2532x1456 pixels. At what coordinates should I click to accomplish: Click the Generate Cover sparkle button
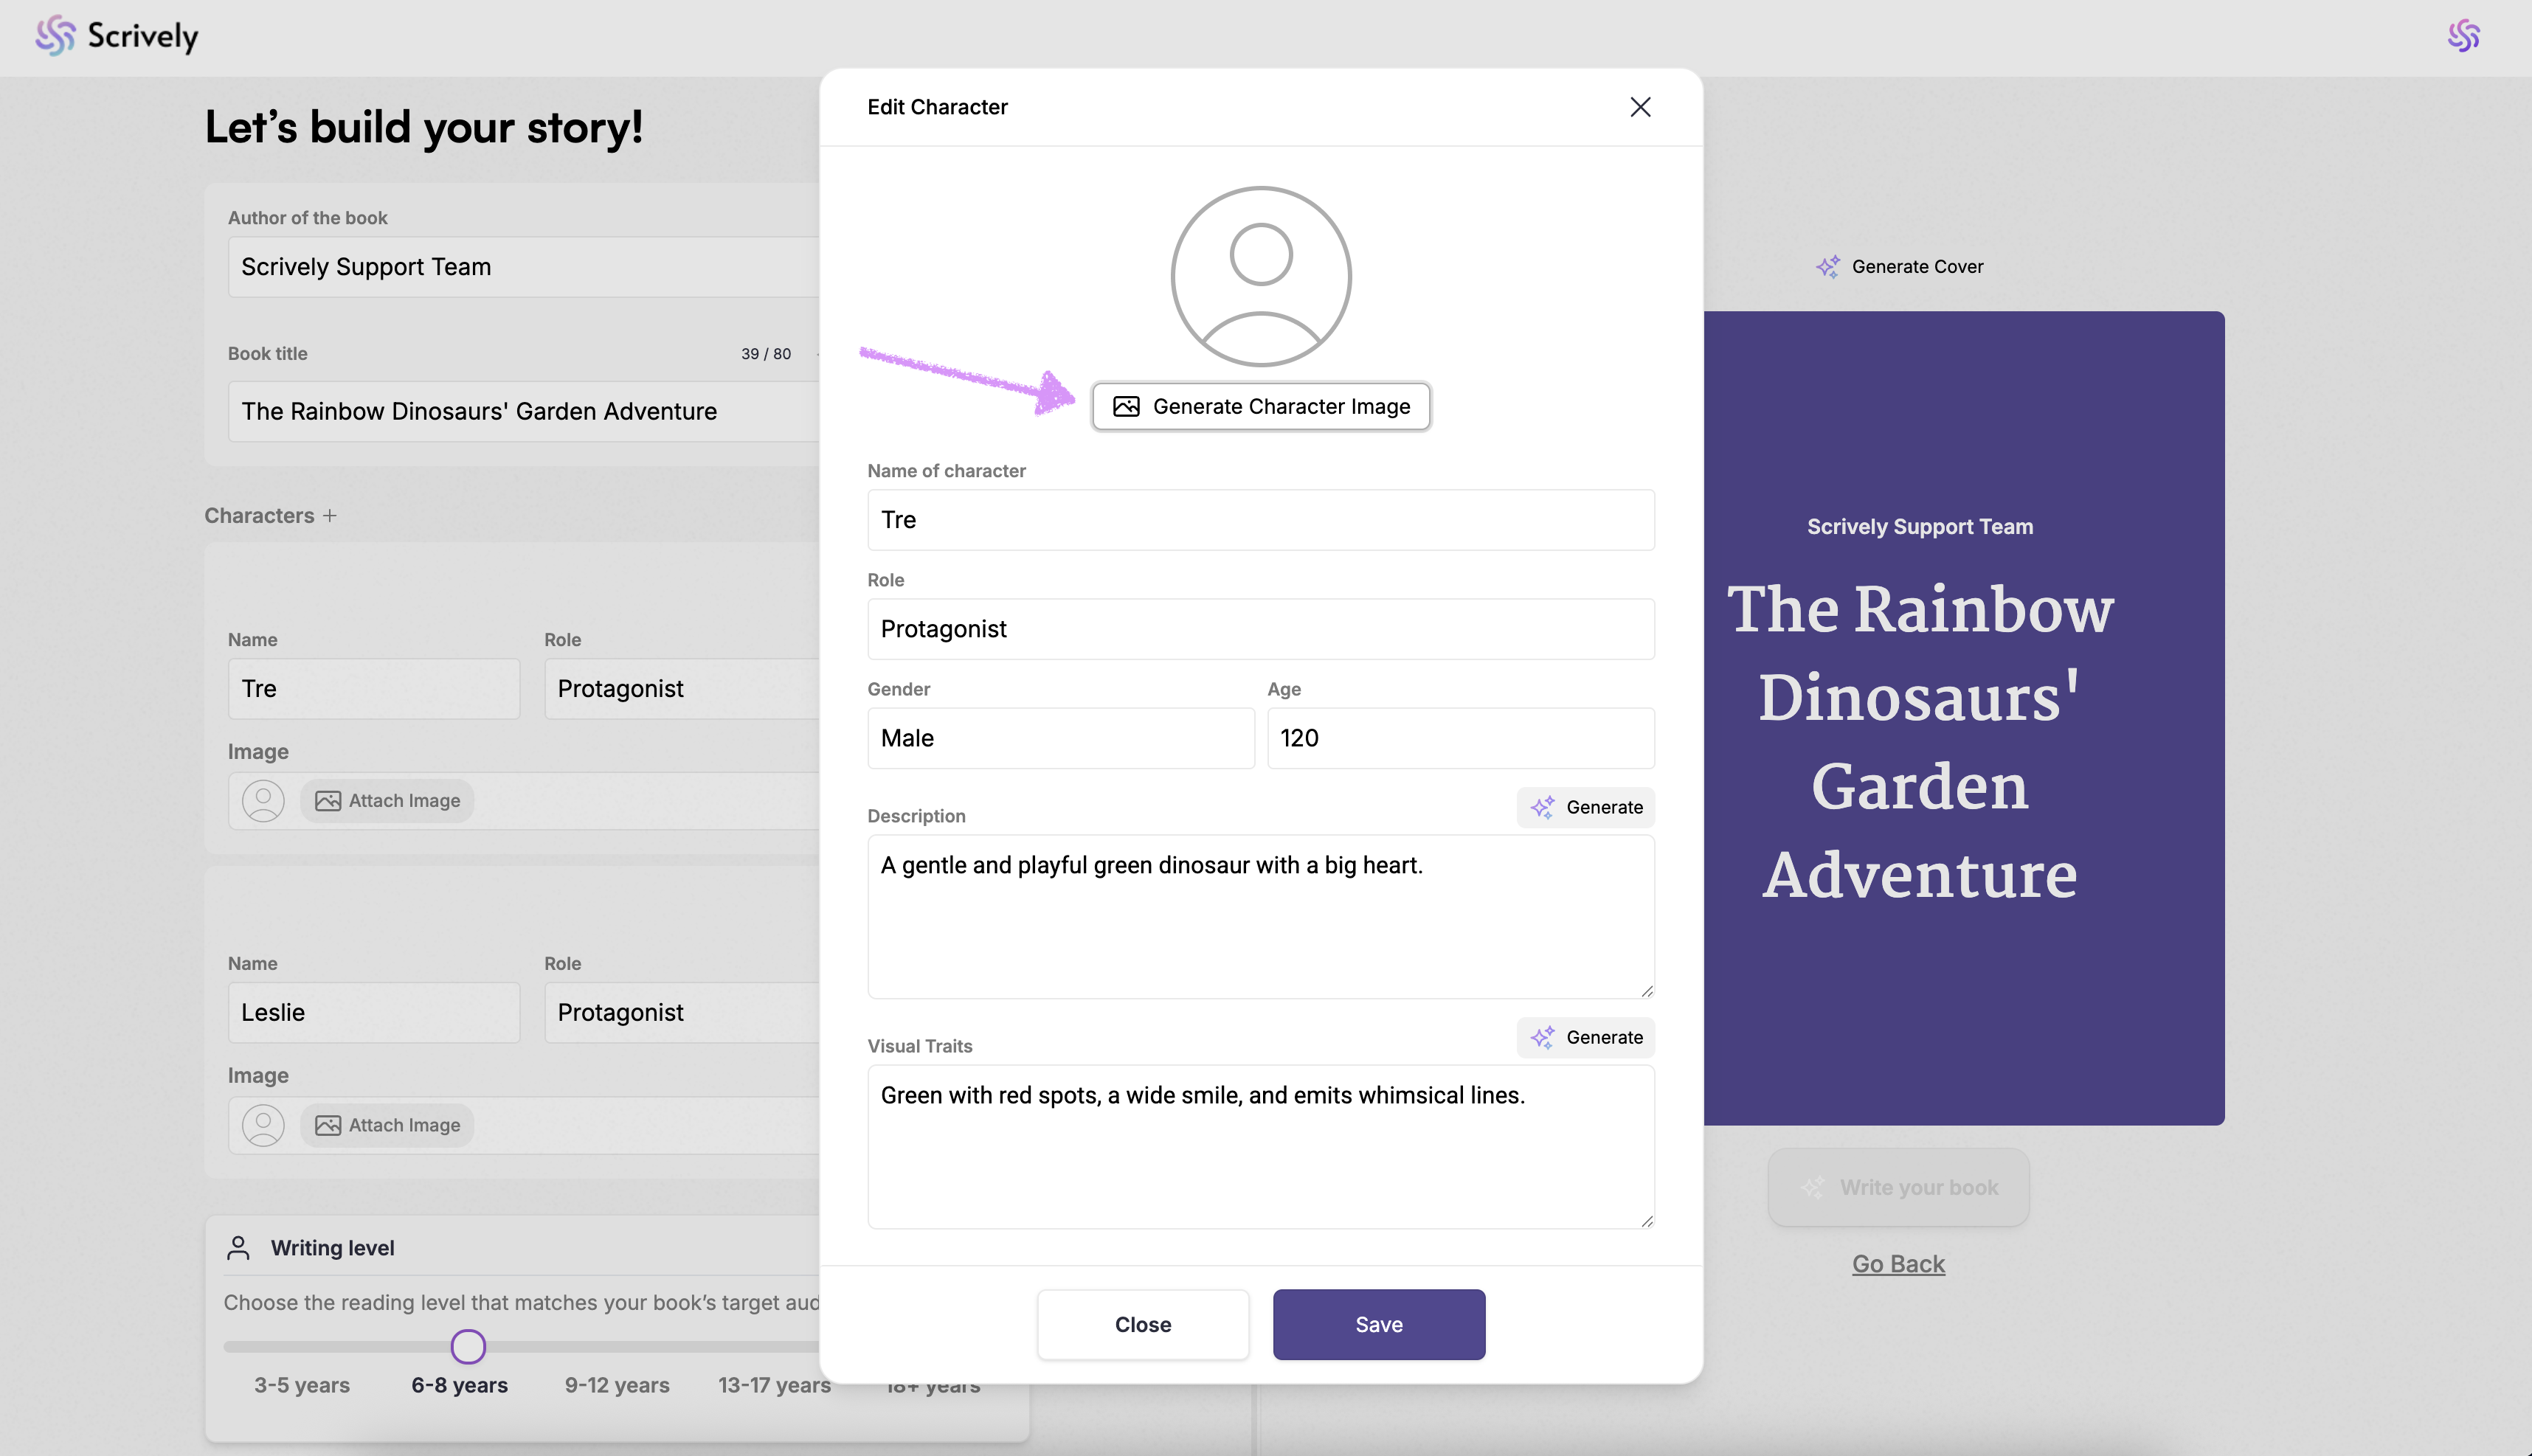coord(1900,267)
